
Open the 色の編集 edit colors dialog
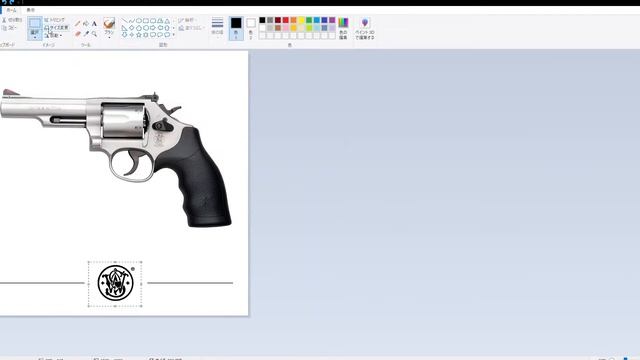point(343,28)
